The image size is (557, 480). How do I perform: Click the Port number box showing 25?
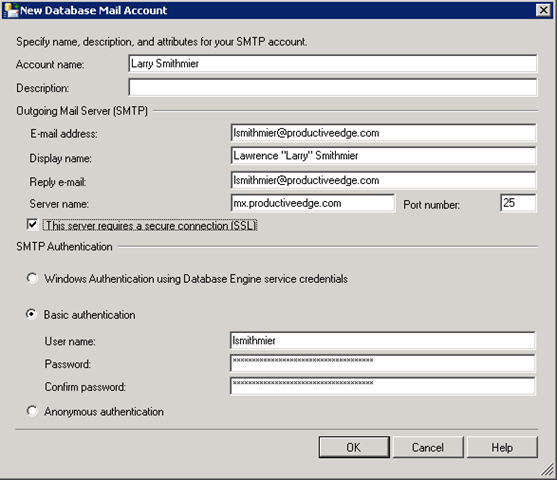pos(518,203)
